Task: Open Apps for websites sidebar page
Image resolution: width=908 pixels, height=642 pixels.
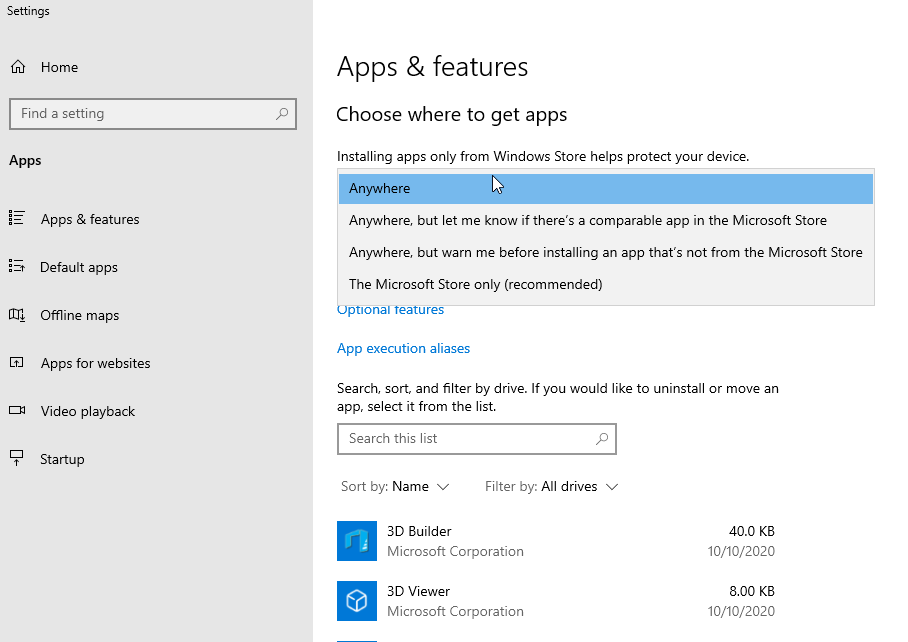Action: tap(96, 364)
